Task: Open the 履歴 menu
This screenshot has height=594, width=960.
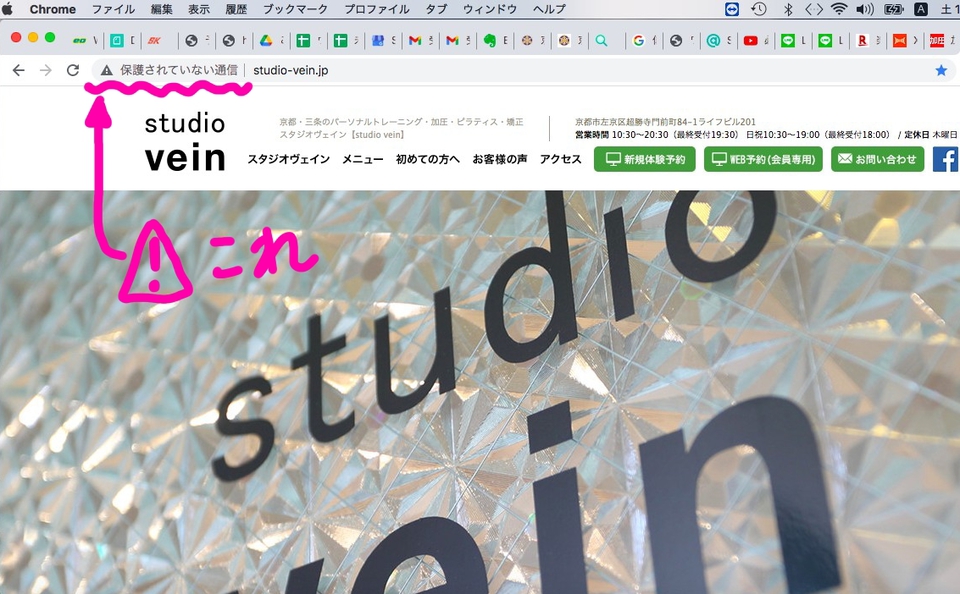Action: coord(236,9)
